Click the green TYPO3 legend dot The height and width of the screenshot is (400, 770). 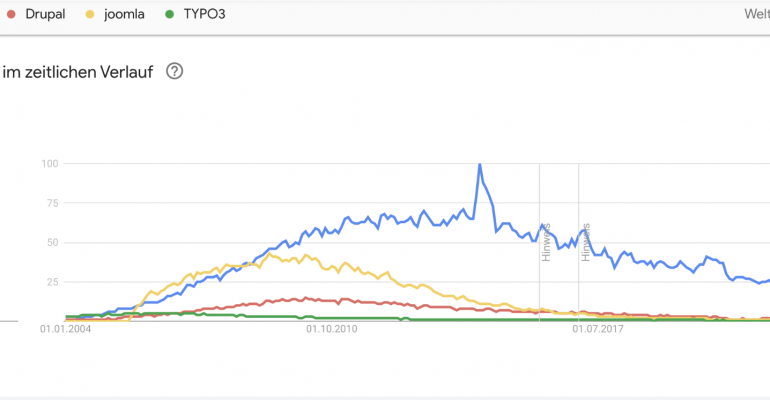coord(169,14)
